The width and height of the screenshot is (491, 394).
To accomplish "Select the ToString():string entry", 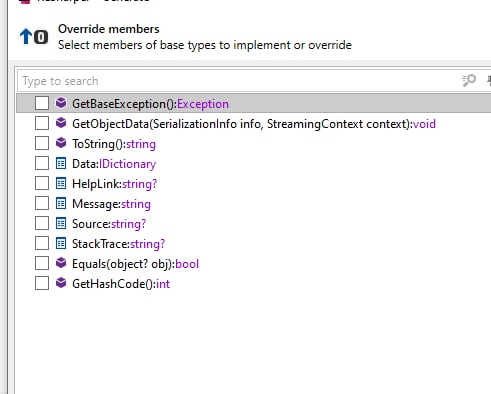I will point(114,144).
